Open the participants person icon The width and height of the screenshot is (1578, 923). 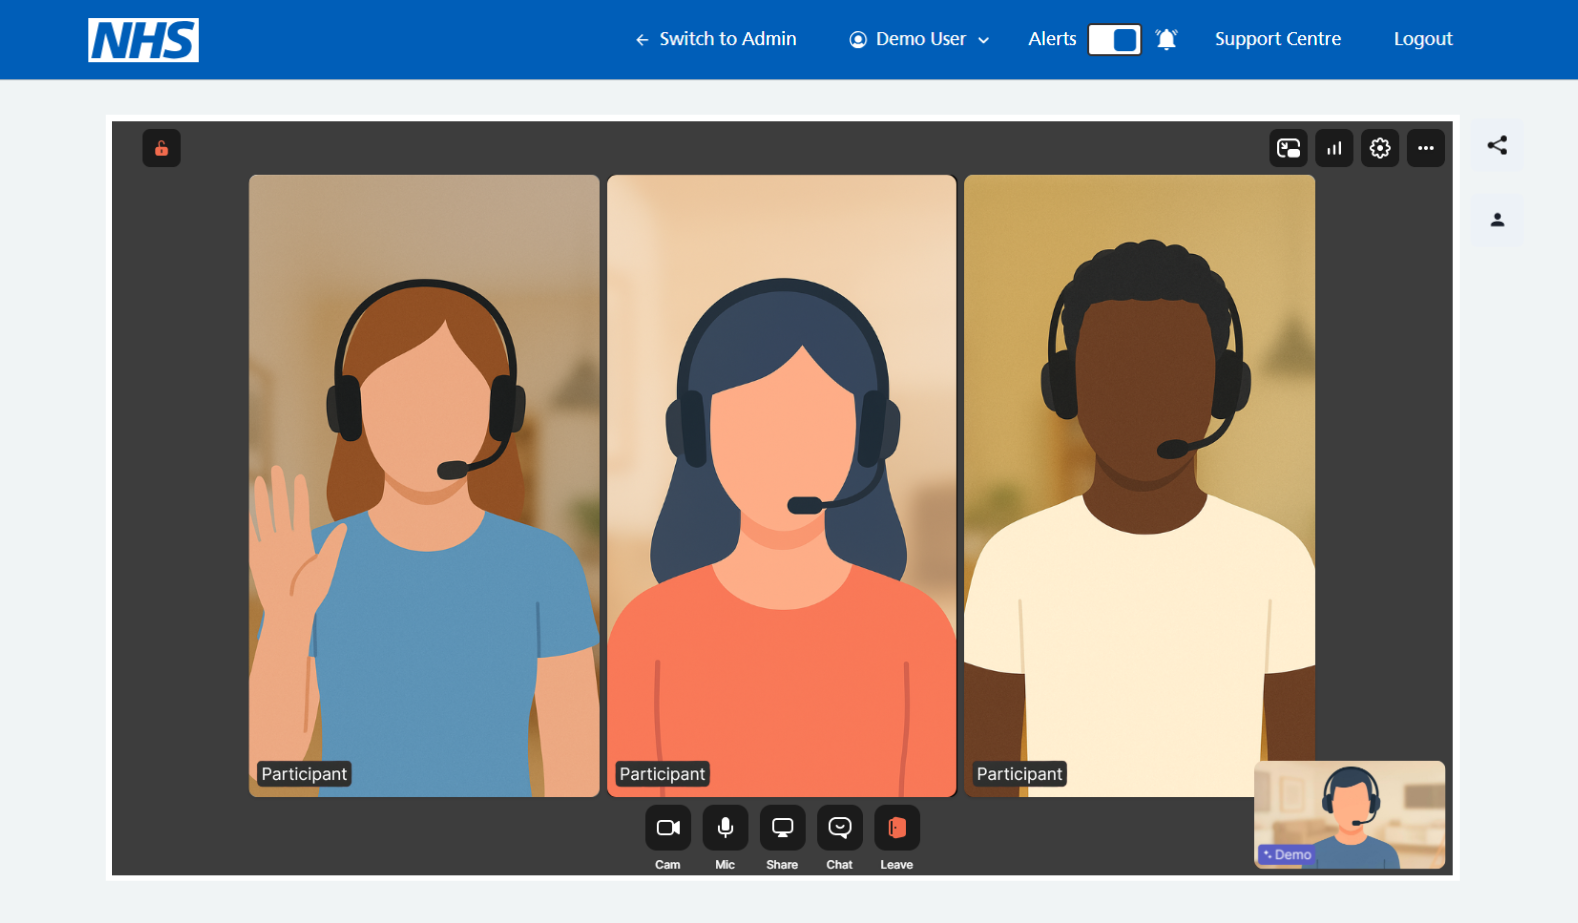pyautogui.click(x=1497, y=220)
